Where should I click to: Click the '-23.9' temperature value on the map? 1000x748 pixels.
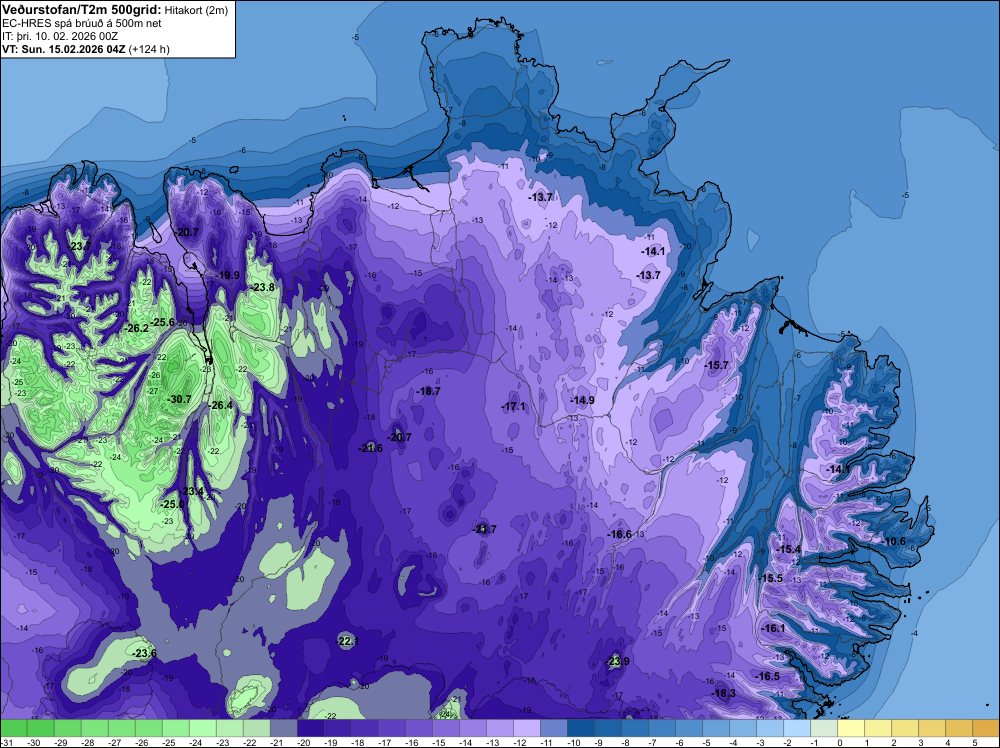(617, 661)
